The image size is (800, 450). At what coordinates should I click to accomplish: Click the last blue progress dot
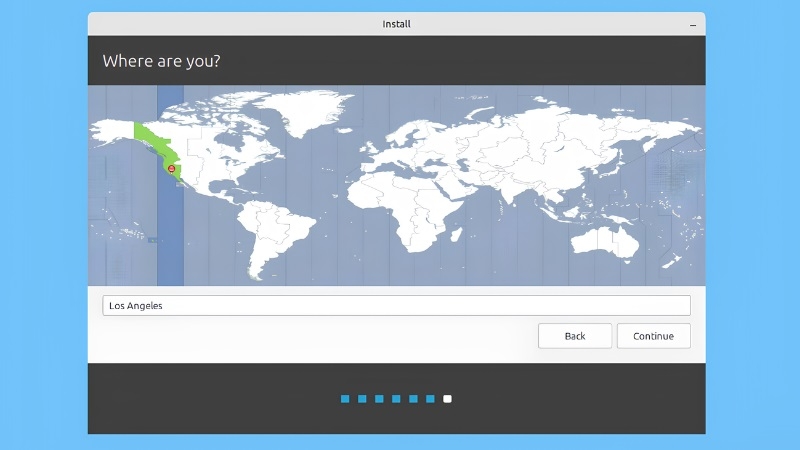(431, 399)
